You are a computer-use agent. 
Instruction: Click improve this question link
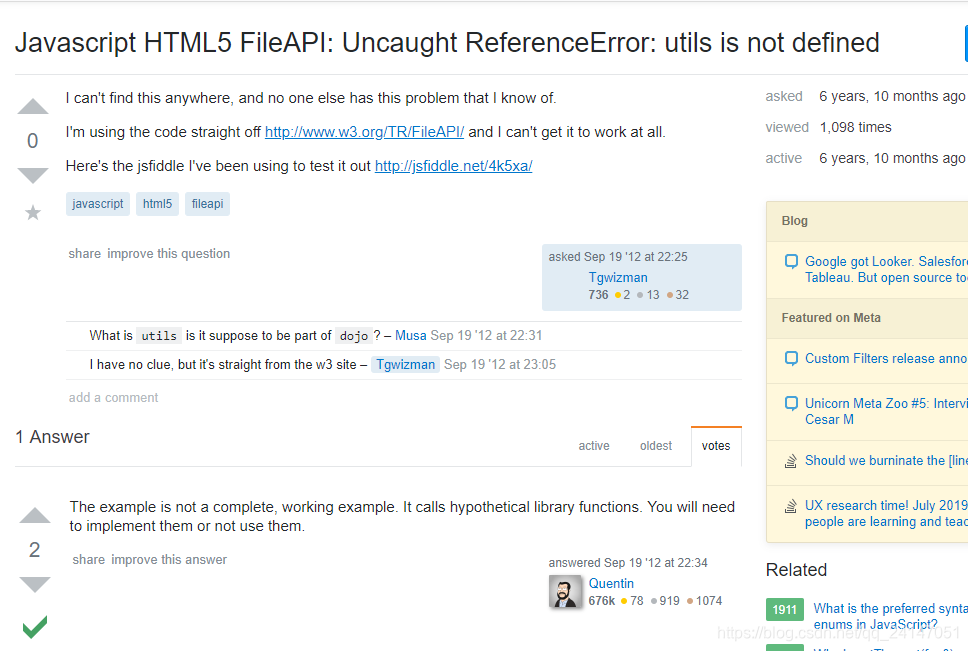point(169,254)
